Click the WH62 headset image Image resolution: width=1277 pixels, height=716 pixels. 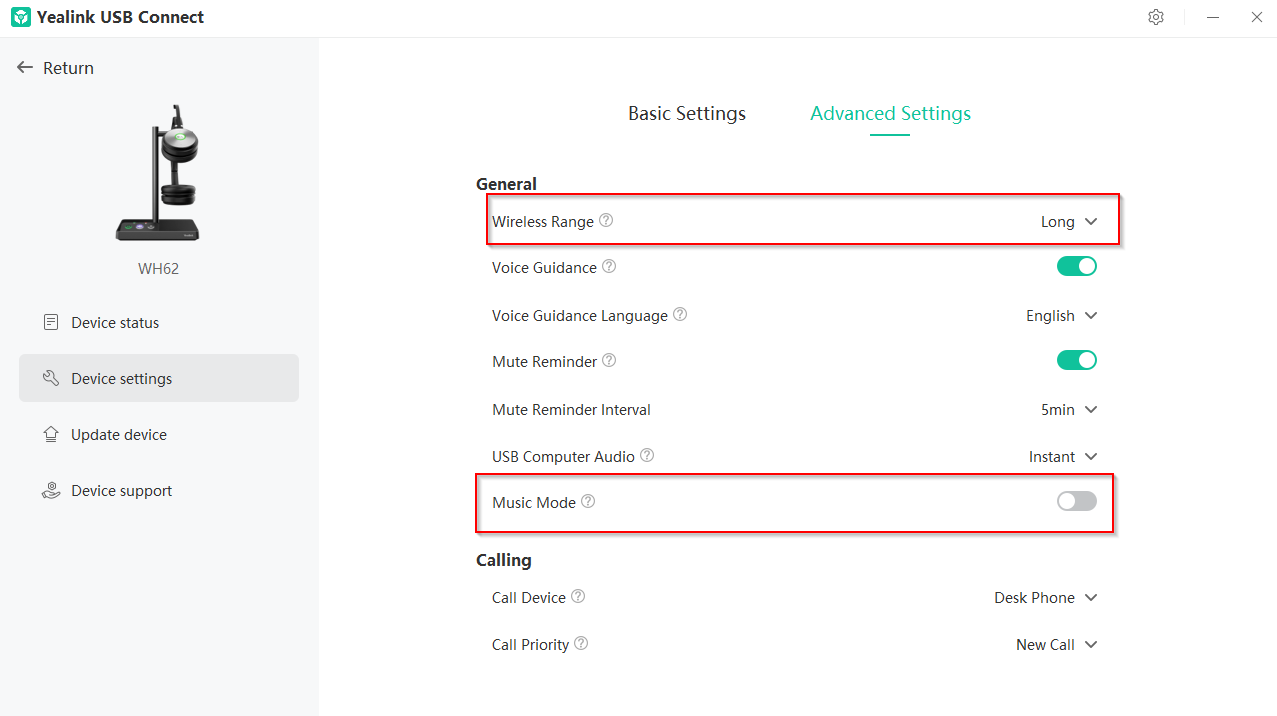[x=158, y=173]
